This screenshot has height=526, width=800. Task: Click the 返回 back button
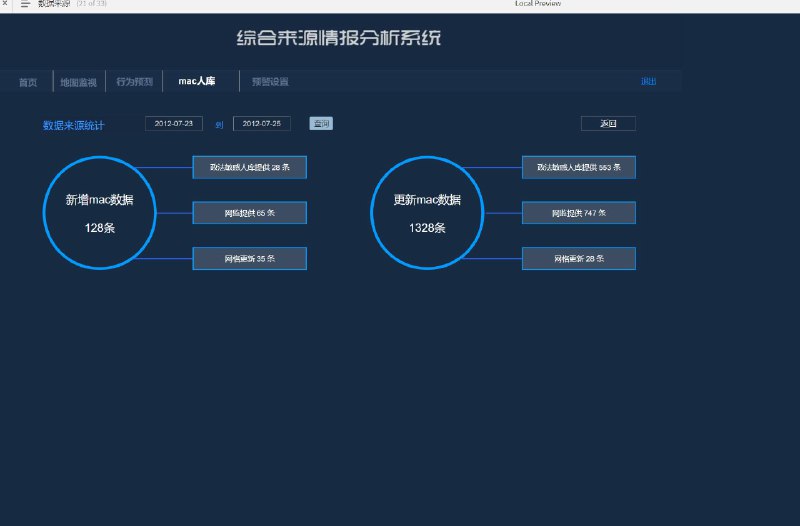(x=608, y=123)
